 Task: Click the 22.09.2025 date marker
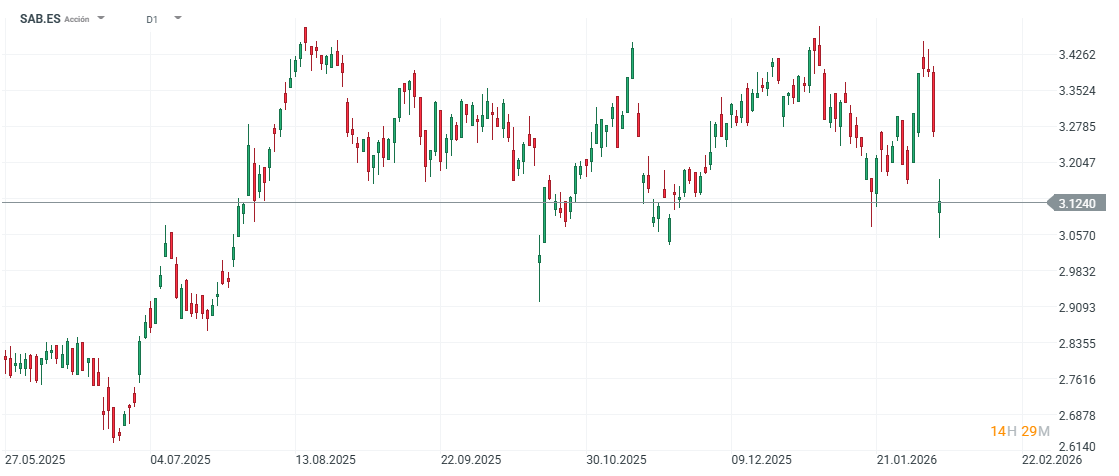coord(472,460)
